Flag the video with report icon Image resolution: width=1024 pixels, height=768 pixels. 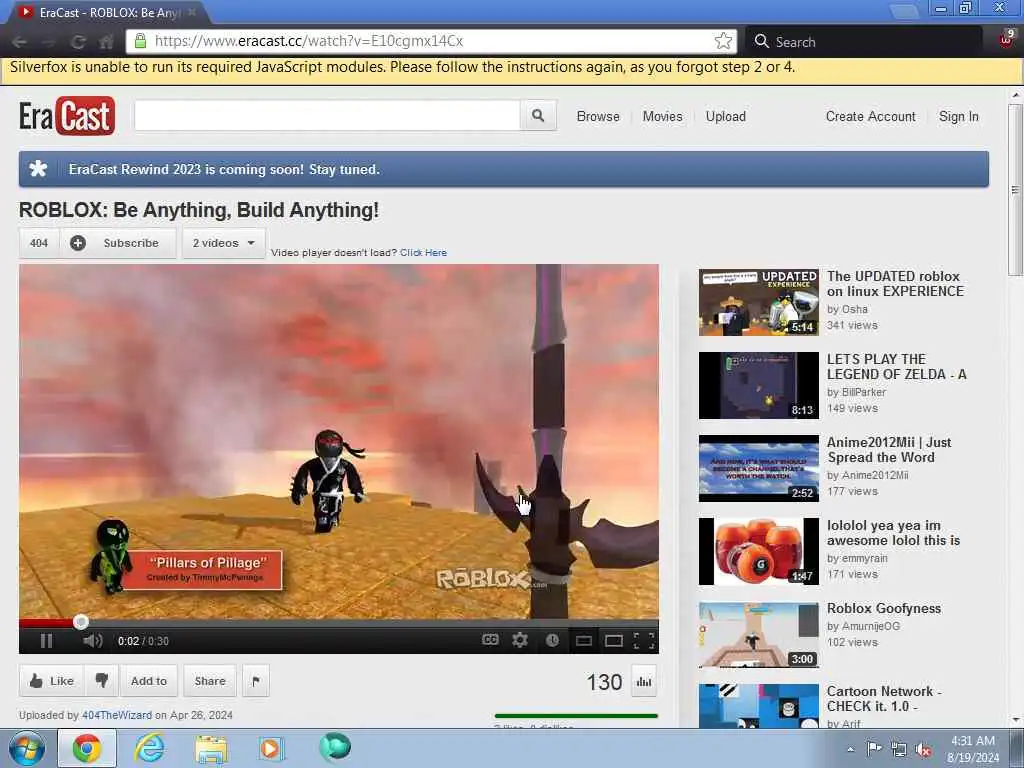[x=256, y=681]
